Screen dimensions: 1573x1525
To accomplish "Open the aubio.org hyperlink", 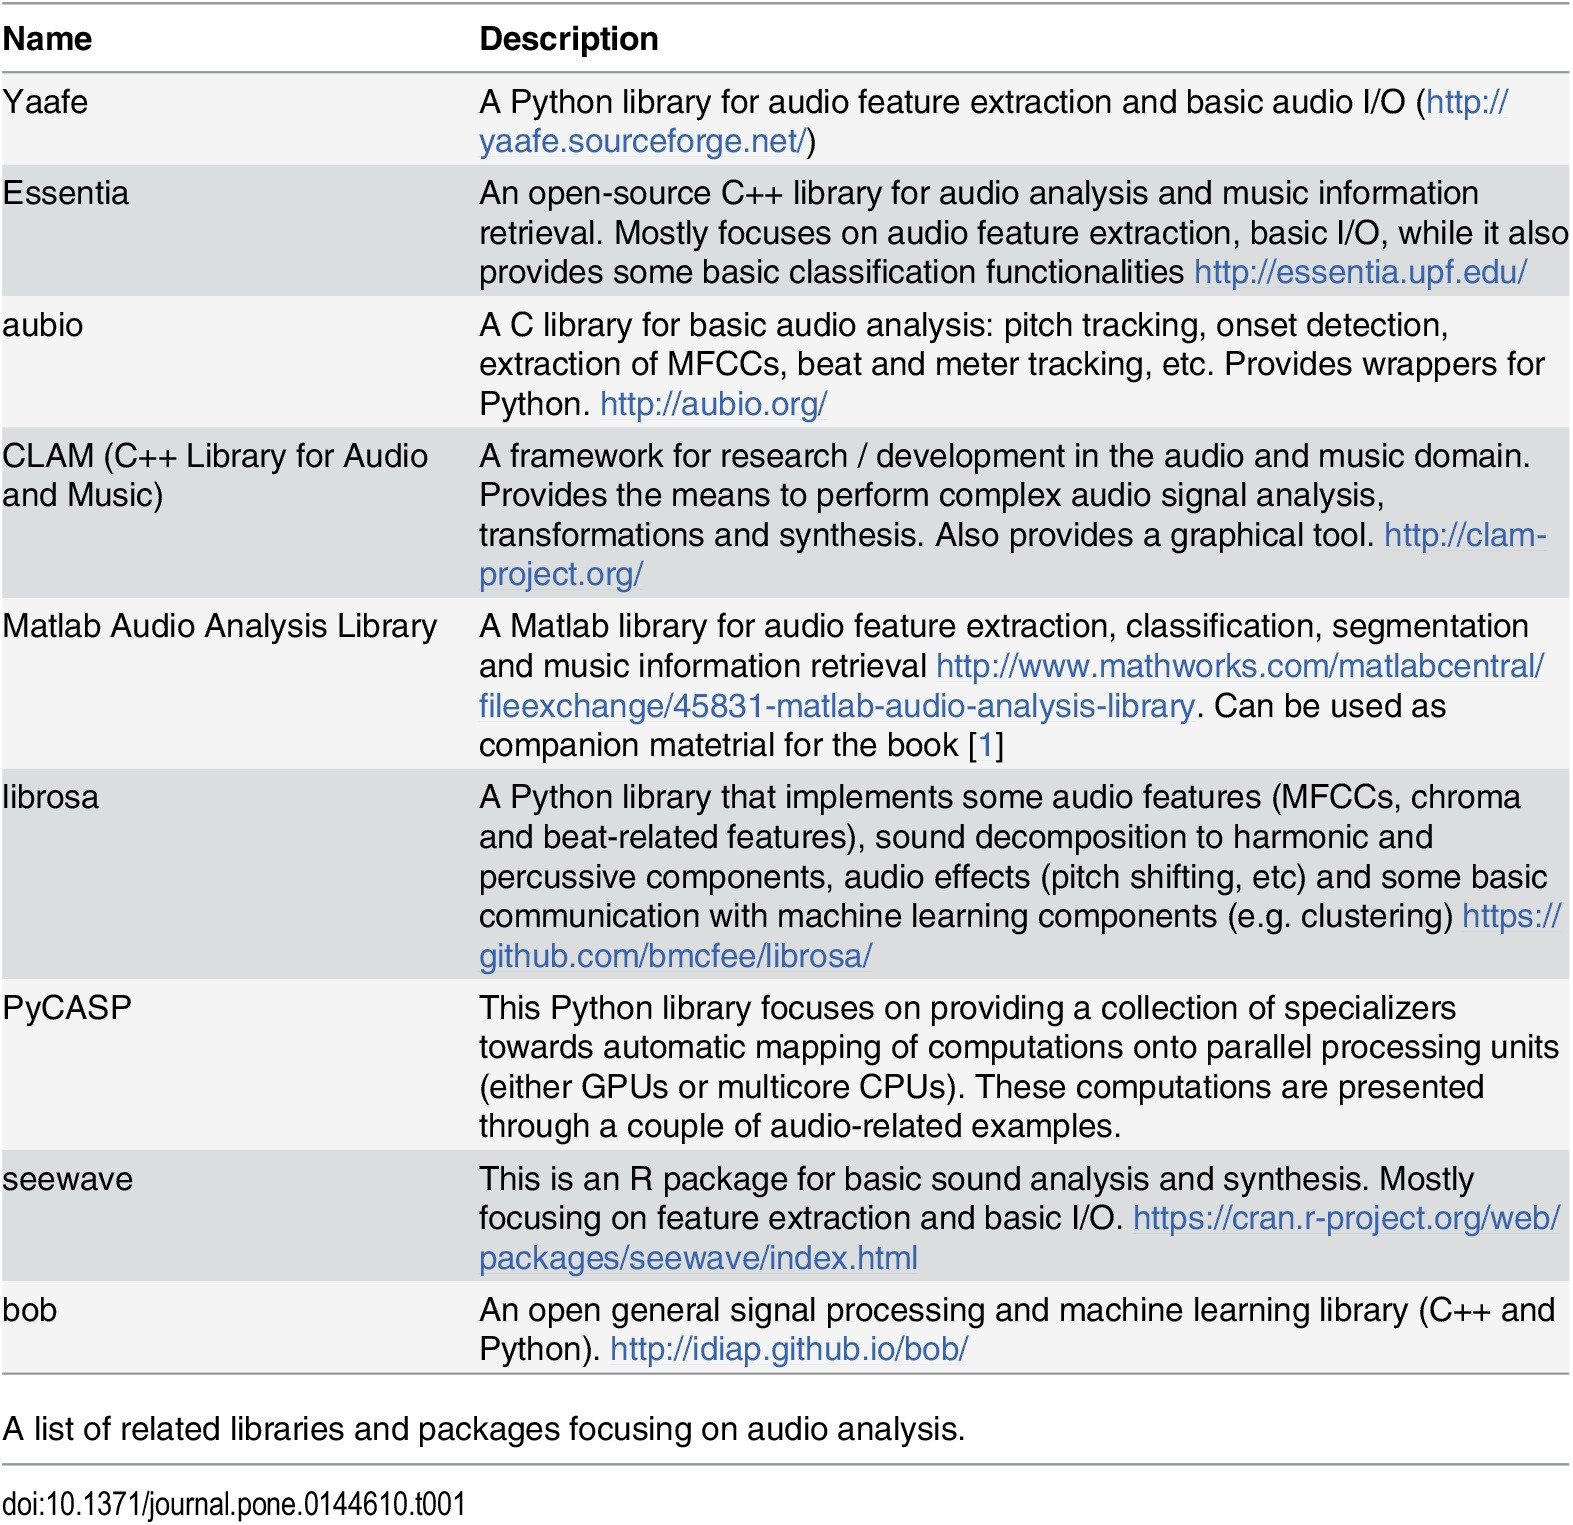I will point(713,404).
